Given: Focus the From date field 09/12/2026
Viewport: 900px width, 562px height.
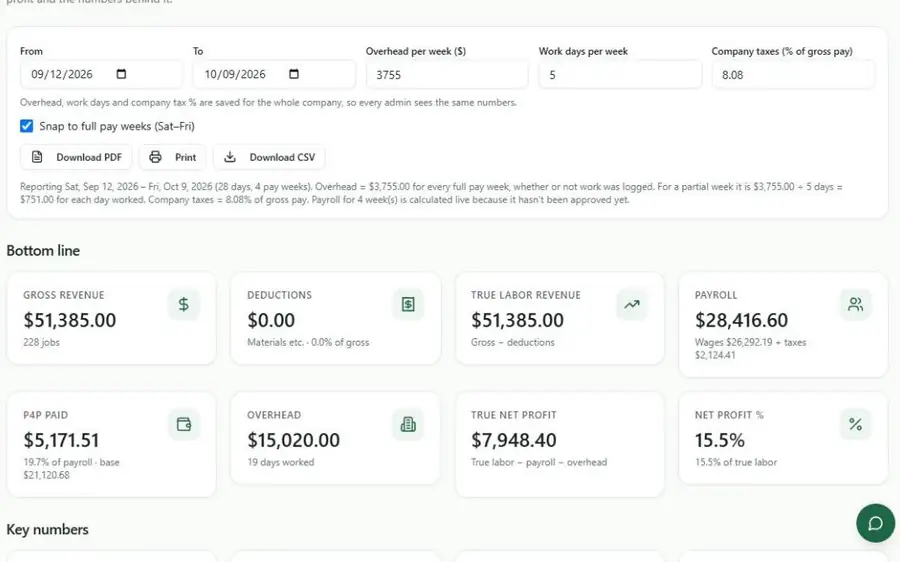Looking at the screenshot, I should pos(101,74).
